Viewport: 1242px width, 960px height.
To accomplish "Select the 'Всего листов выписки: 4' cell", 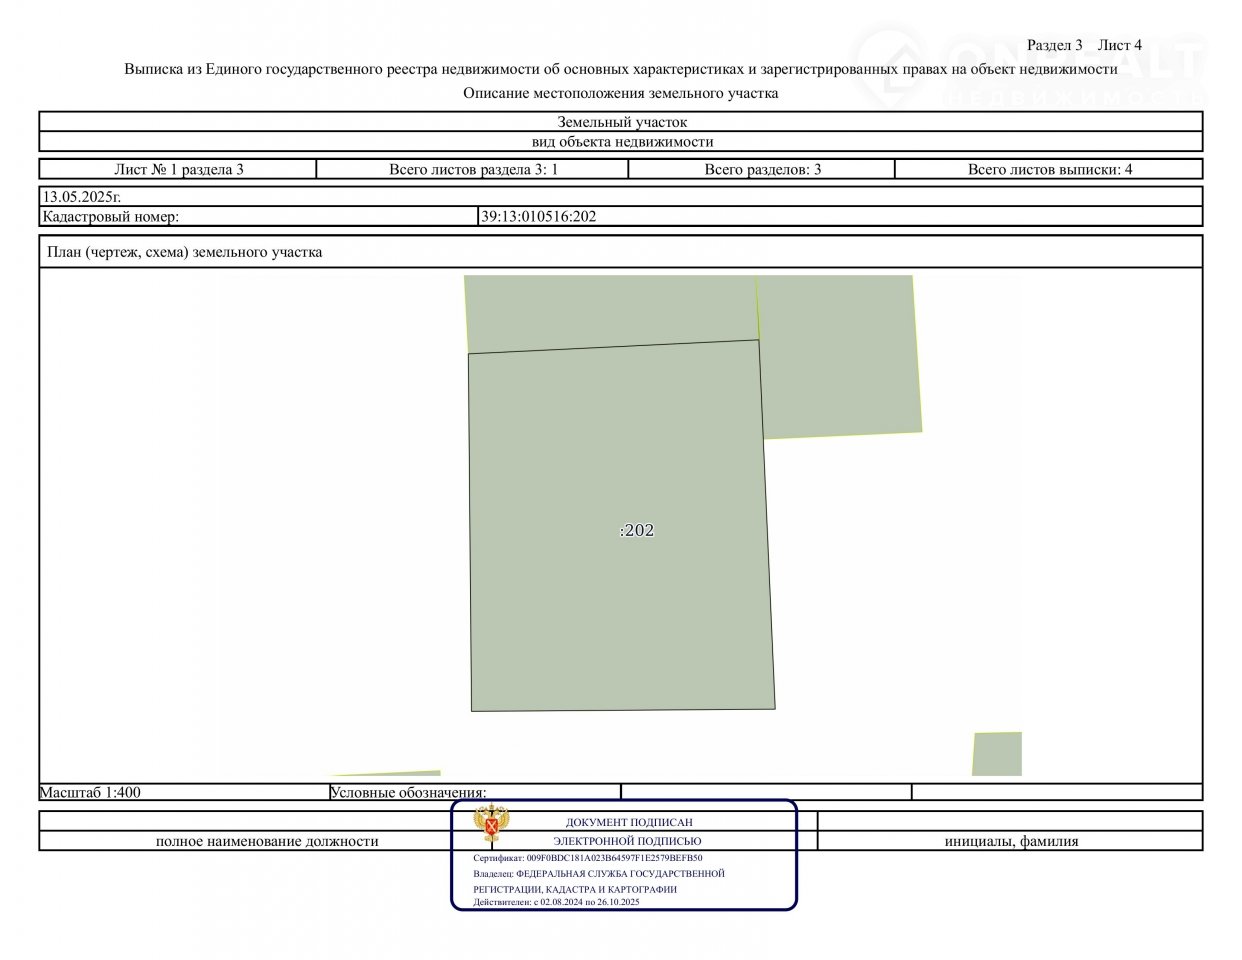I will 1049,169.
